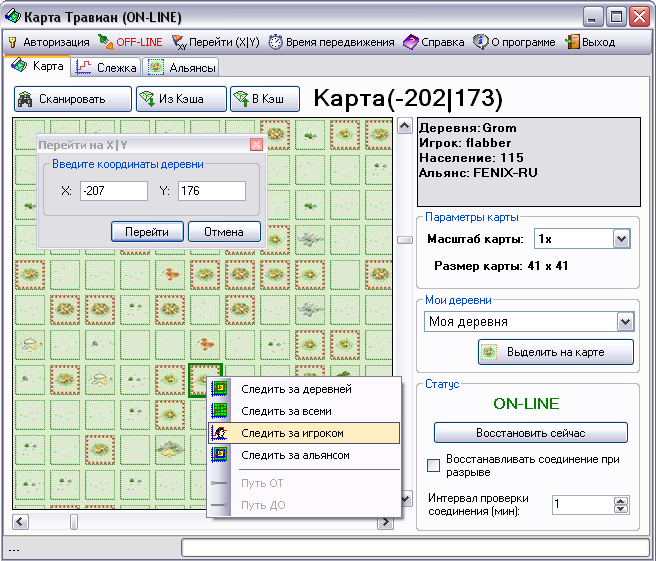Switch to the Альянсы tab

coord(181,67)
